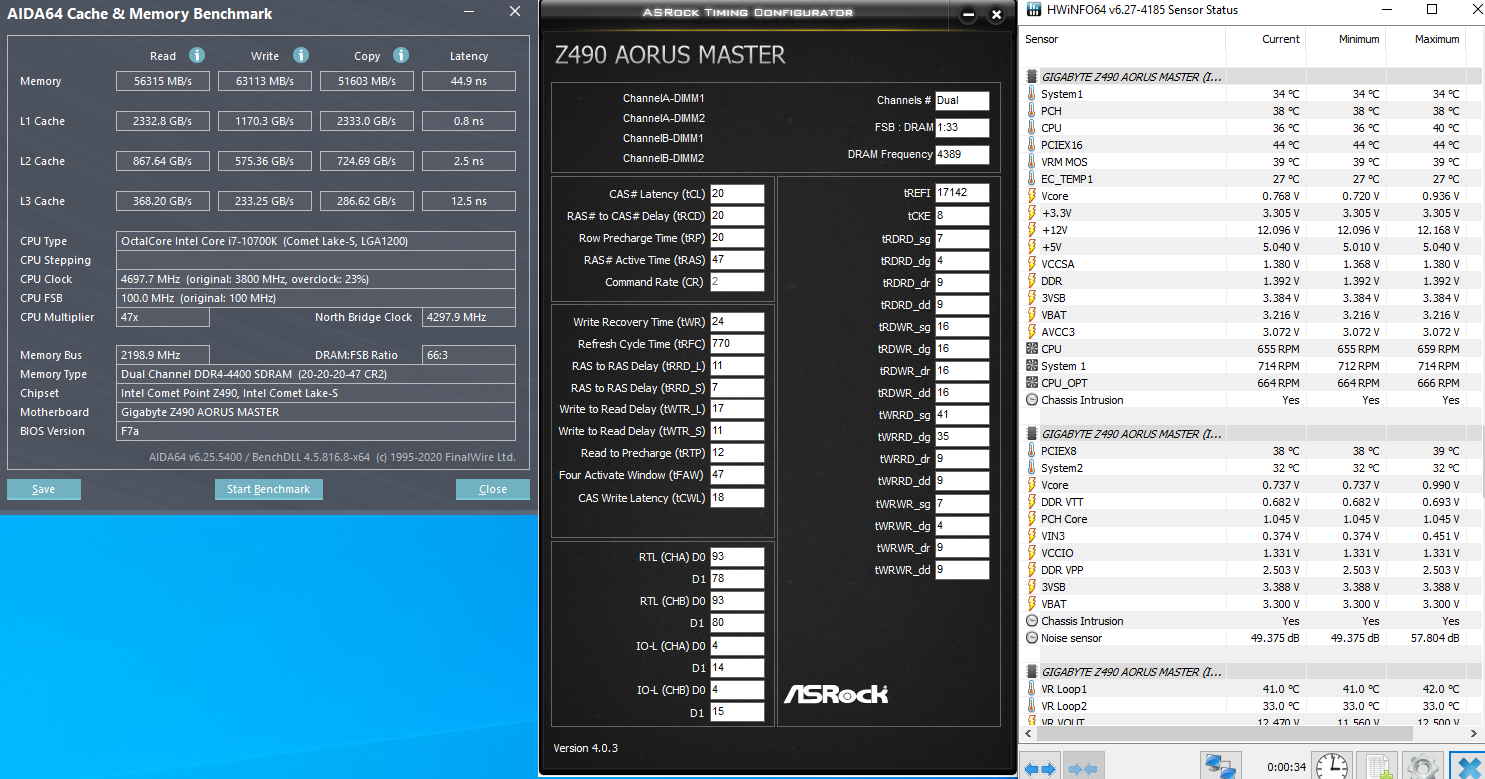This screenshot has width=1485, height=779.
Task: Collapse sensor columns with the inward arrows icon
Action: (x=1083, y=768)
